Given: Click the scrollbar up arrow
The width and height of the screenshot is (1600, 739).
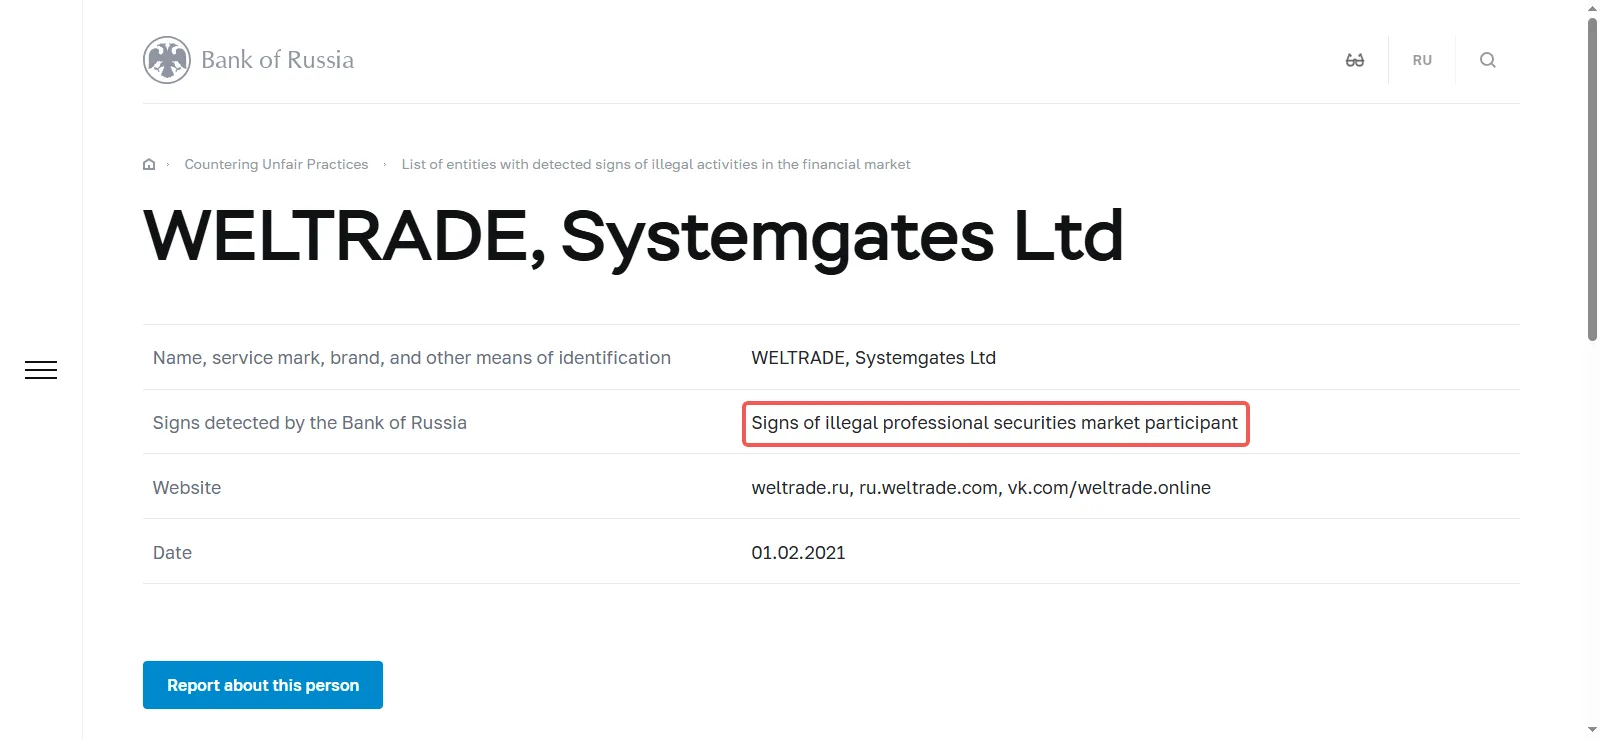Looking at the screenshot, I should click(1592, 8).
